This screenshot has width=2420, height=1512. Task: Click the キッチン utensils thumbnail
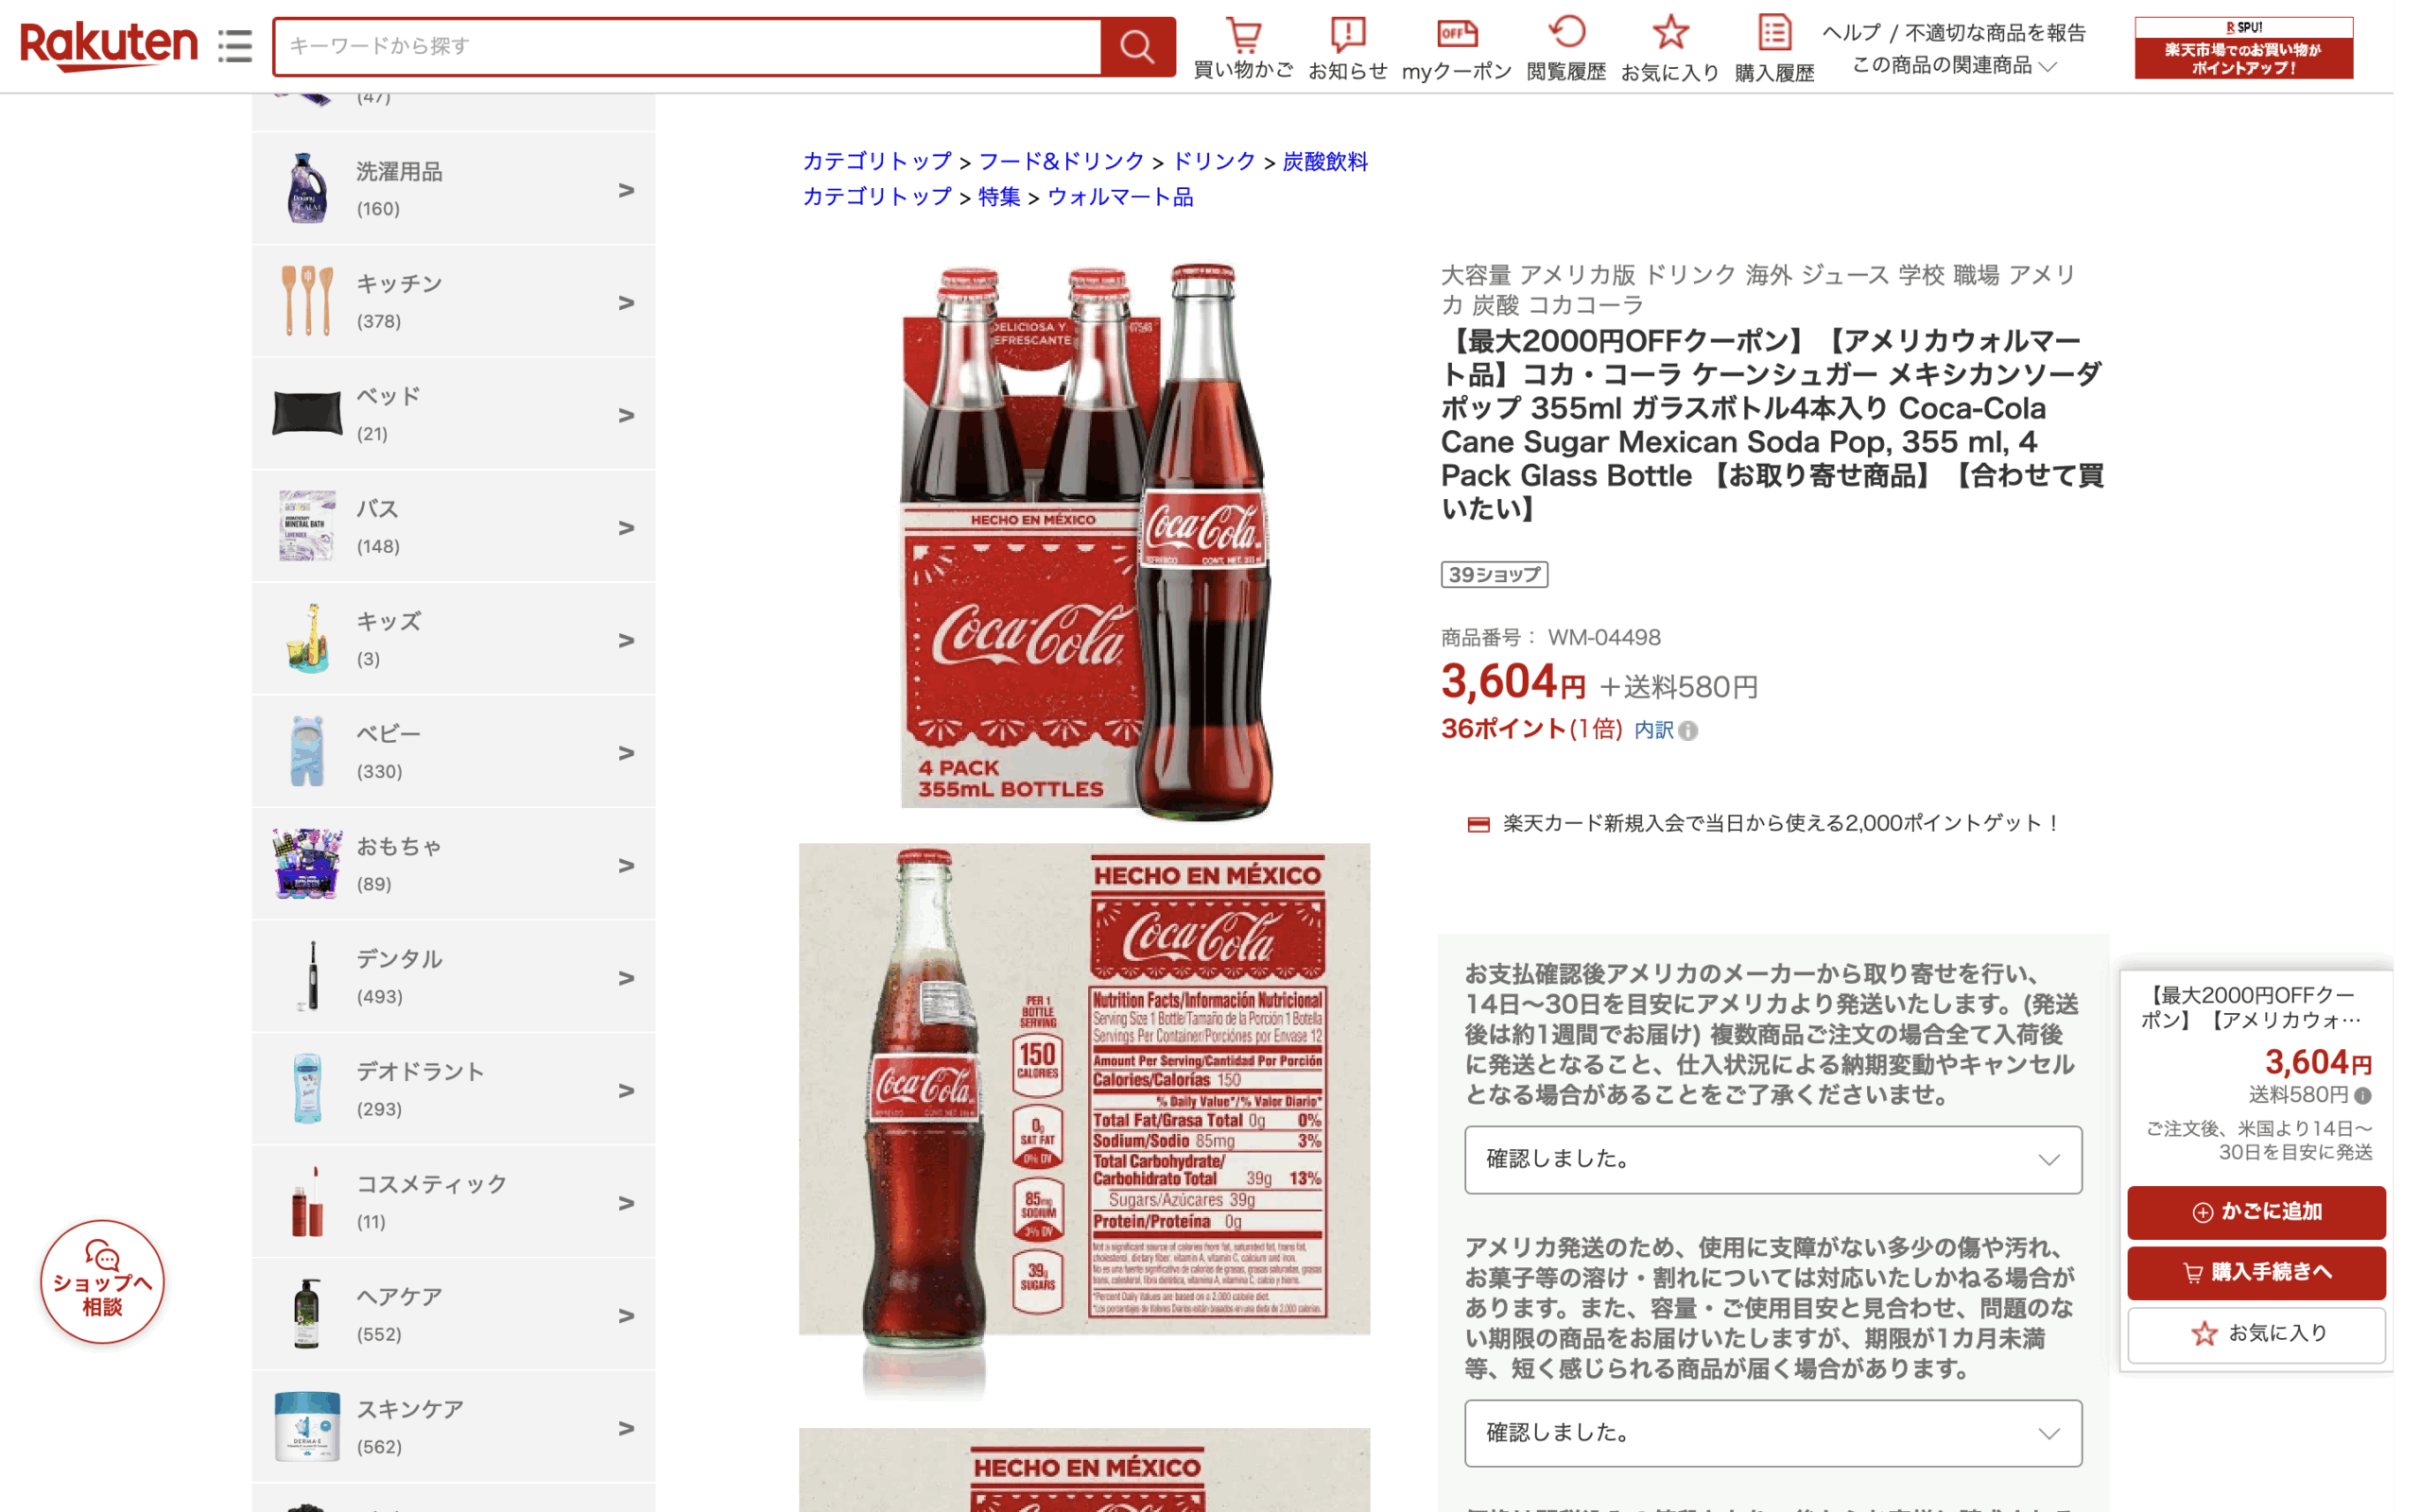307,301
